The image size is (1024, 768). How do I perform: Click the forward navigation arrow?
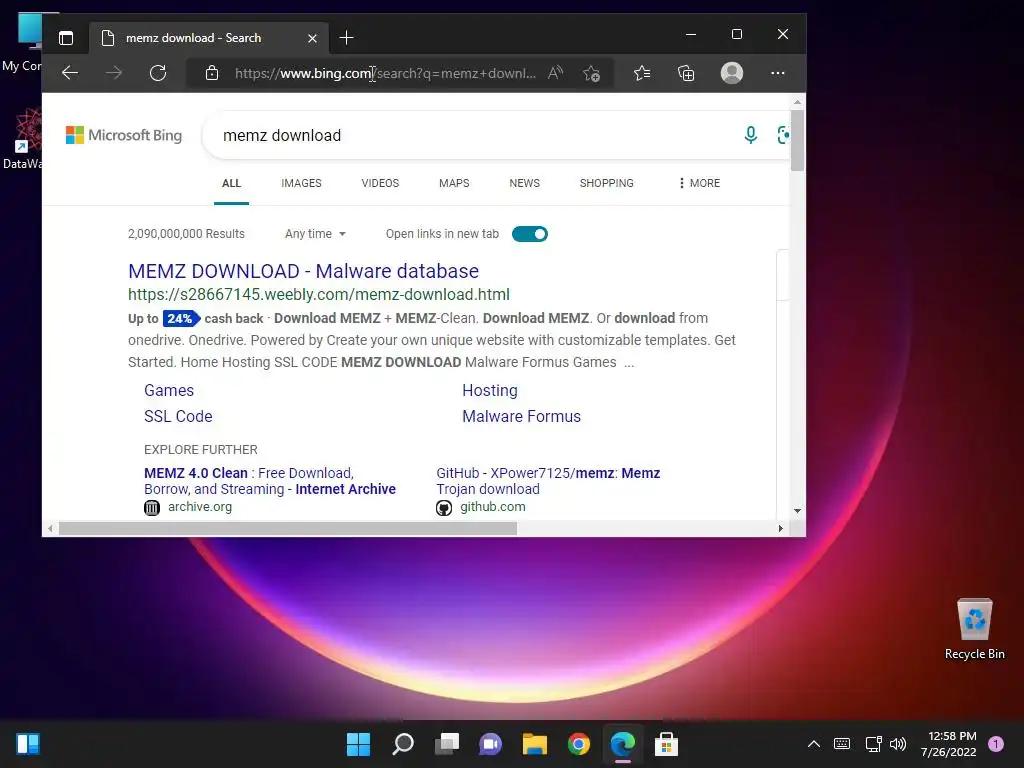tap(114, 73)
